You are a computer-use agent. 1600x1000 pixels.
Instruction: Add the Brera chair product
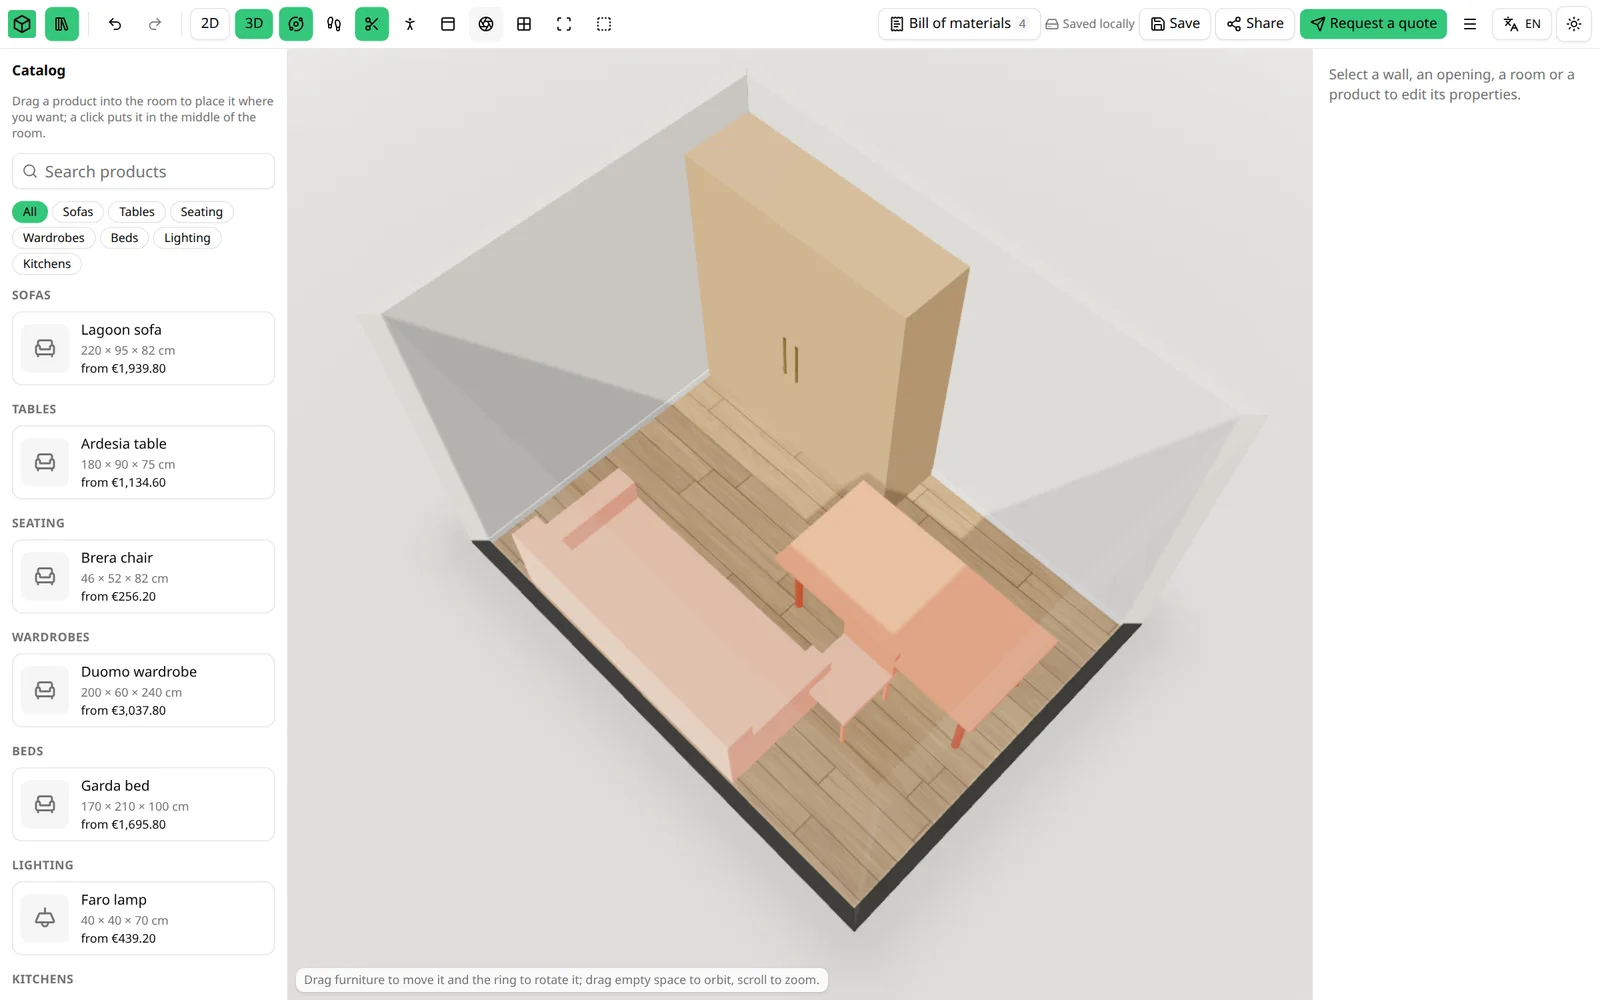pyautogui.click(x=143, y=576)
